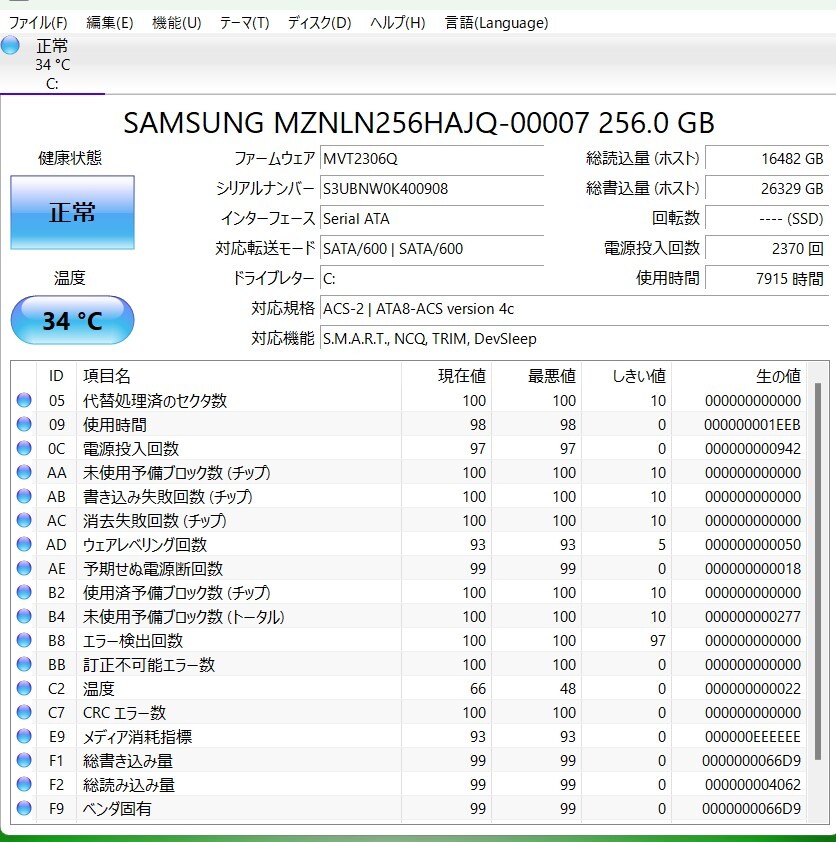Click the status orb for attribute F2

coord(24,784)
